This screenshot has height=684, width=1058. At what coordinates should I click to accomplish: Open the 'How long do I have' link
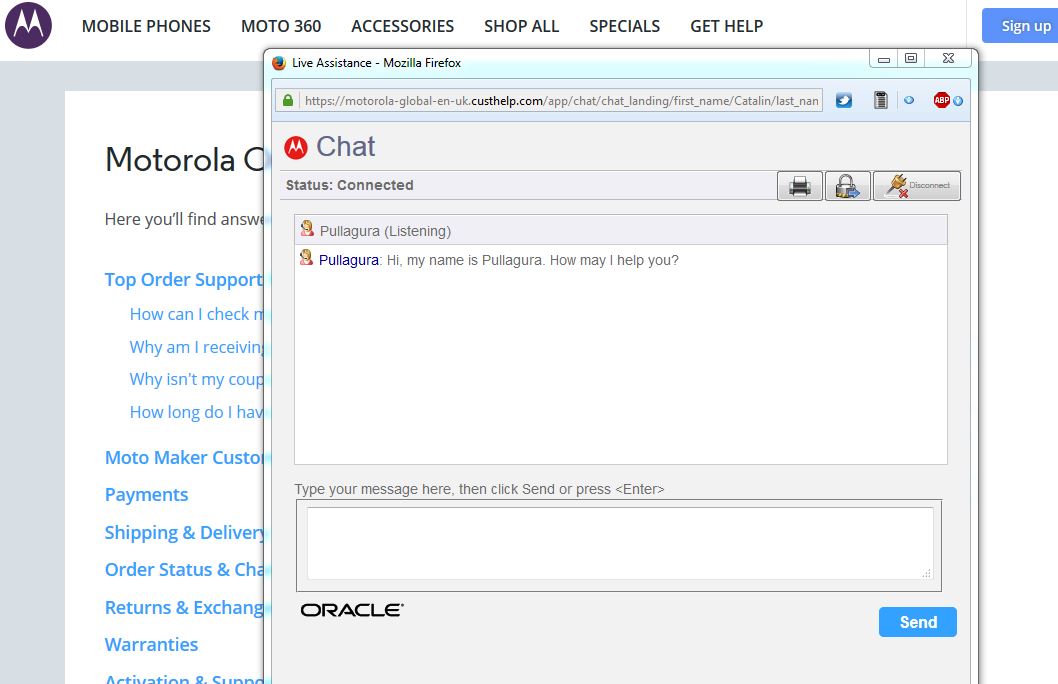[x=196, y=412]
